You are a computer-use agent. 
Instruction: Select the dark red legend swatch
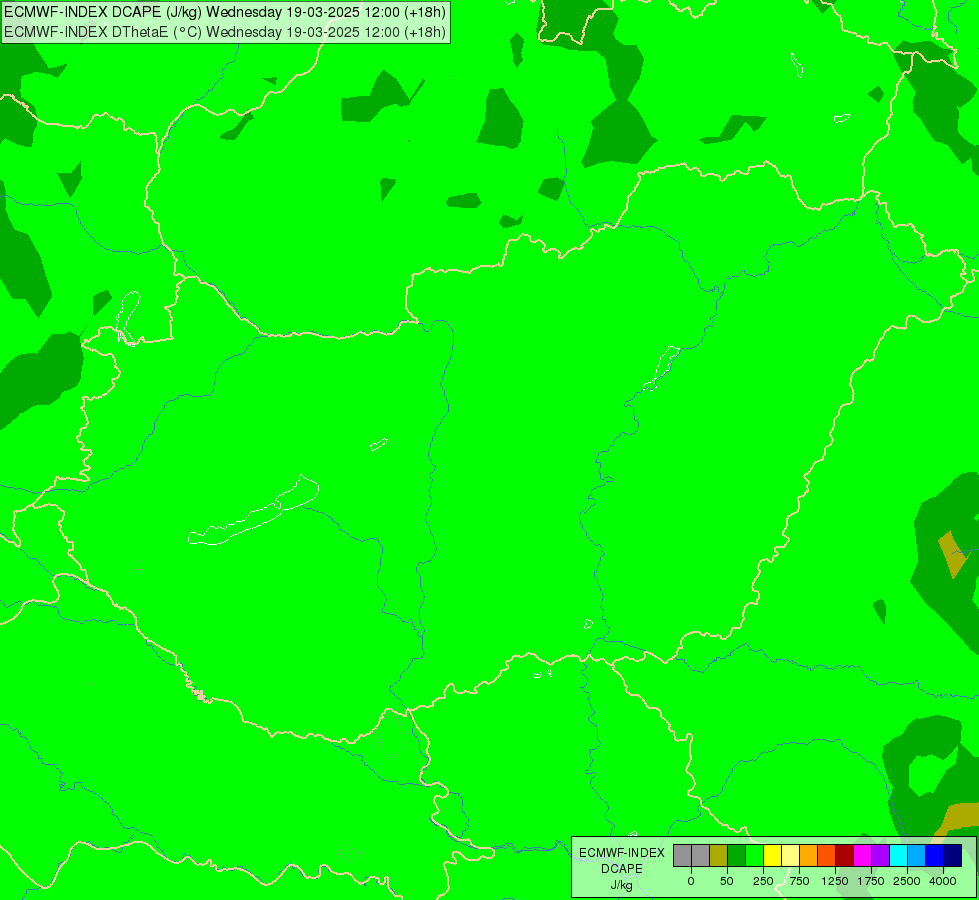pyautogui.click(x=845, y=856)
